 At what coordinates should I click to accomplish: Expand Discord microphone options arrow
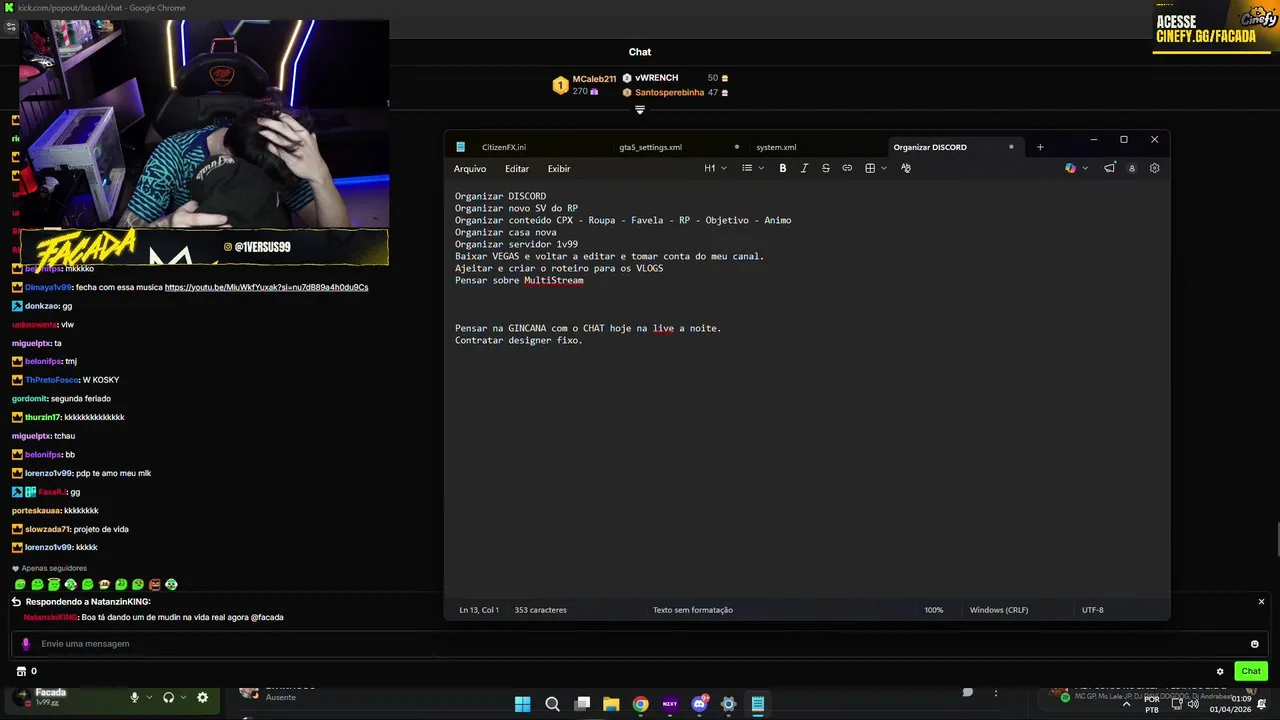[149, 697]
